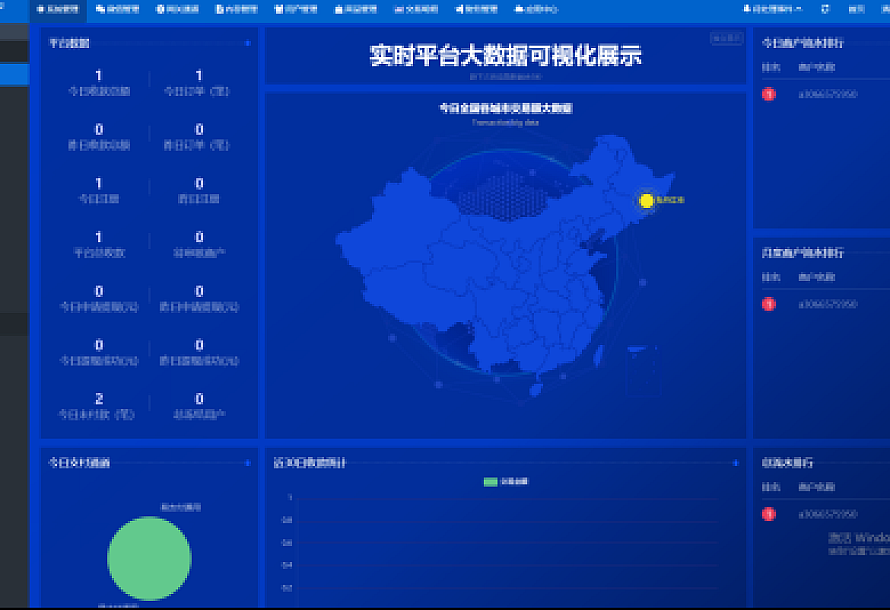Click the 今日订单 count in 平台数据
This screenshot has height=610, width=890.
point(199,76)
